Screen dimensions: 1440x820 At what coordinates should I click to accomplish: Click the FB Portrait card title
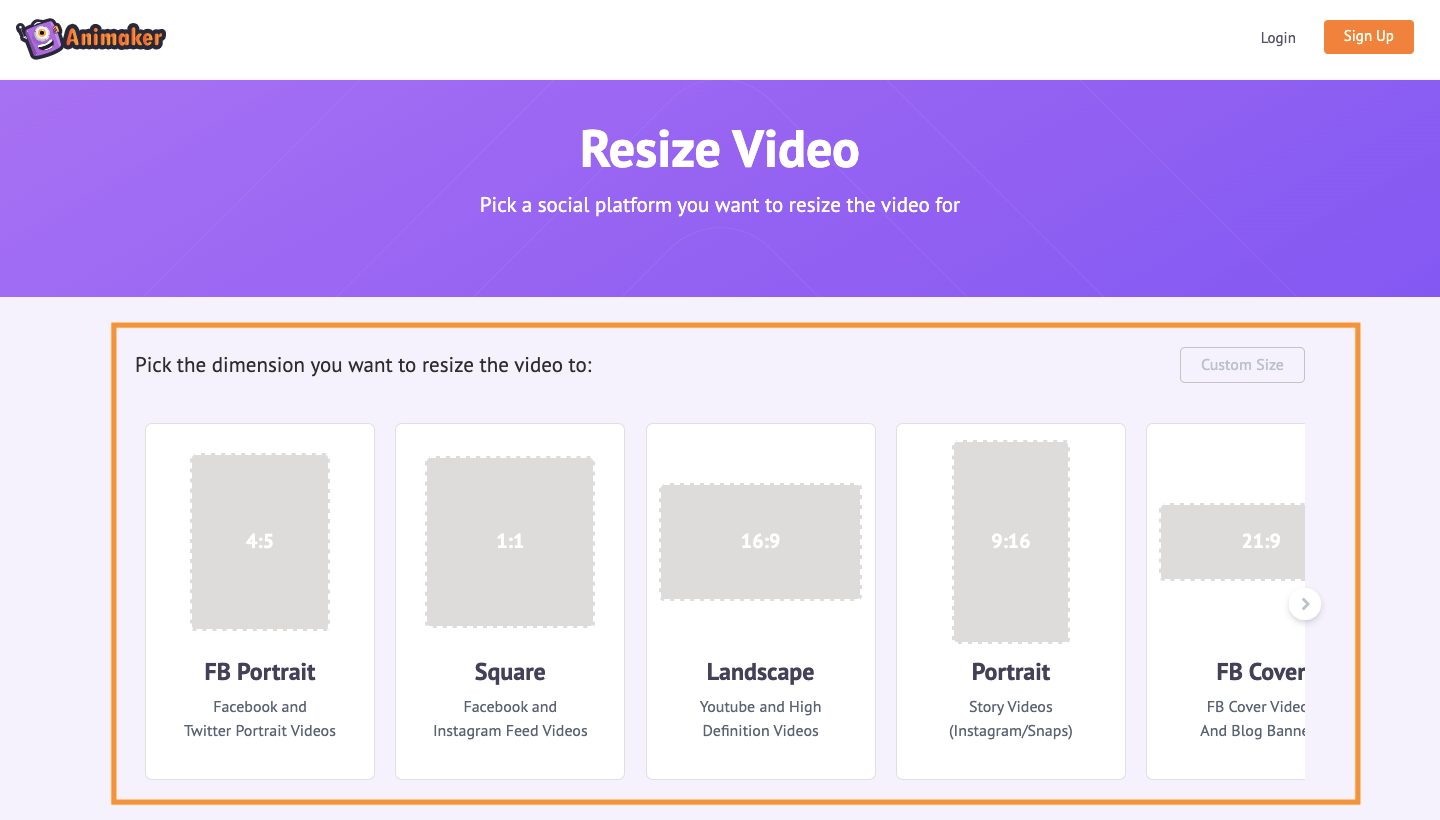point(260,672)
